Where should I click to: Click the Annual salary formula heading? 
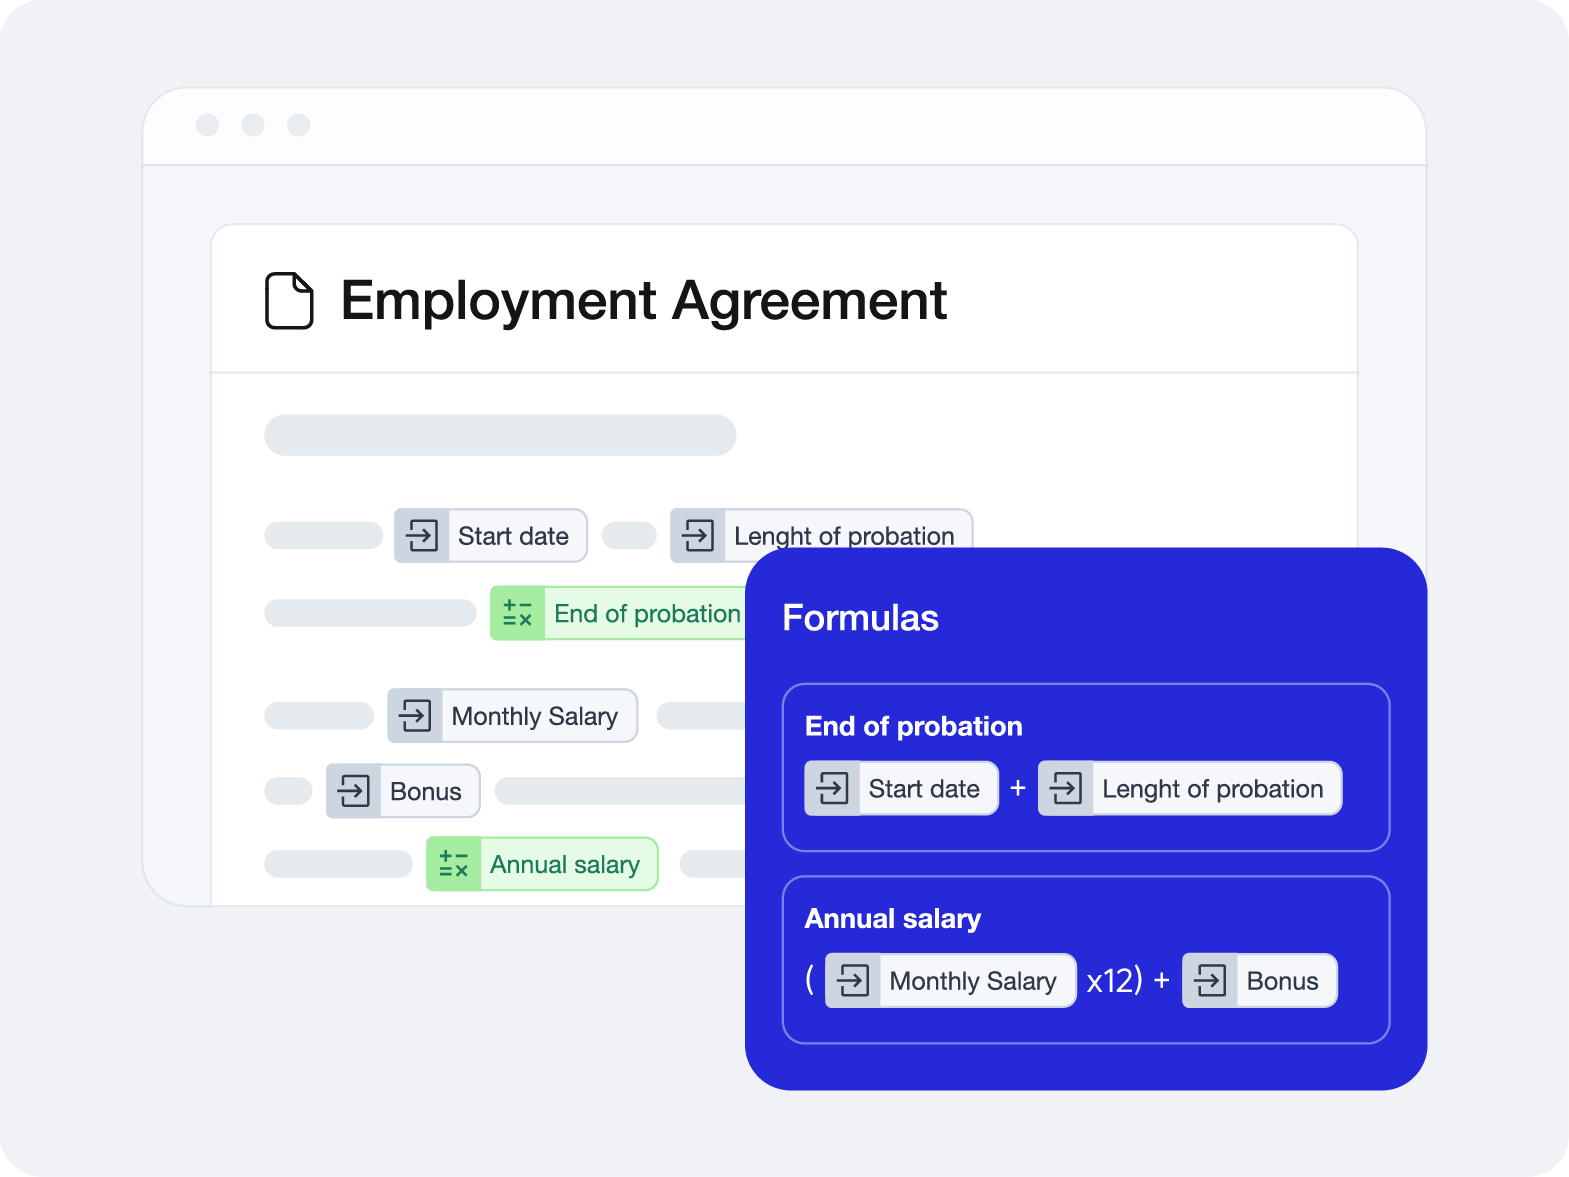coord(892,918)
